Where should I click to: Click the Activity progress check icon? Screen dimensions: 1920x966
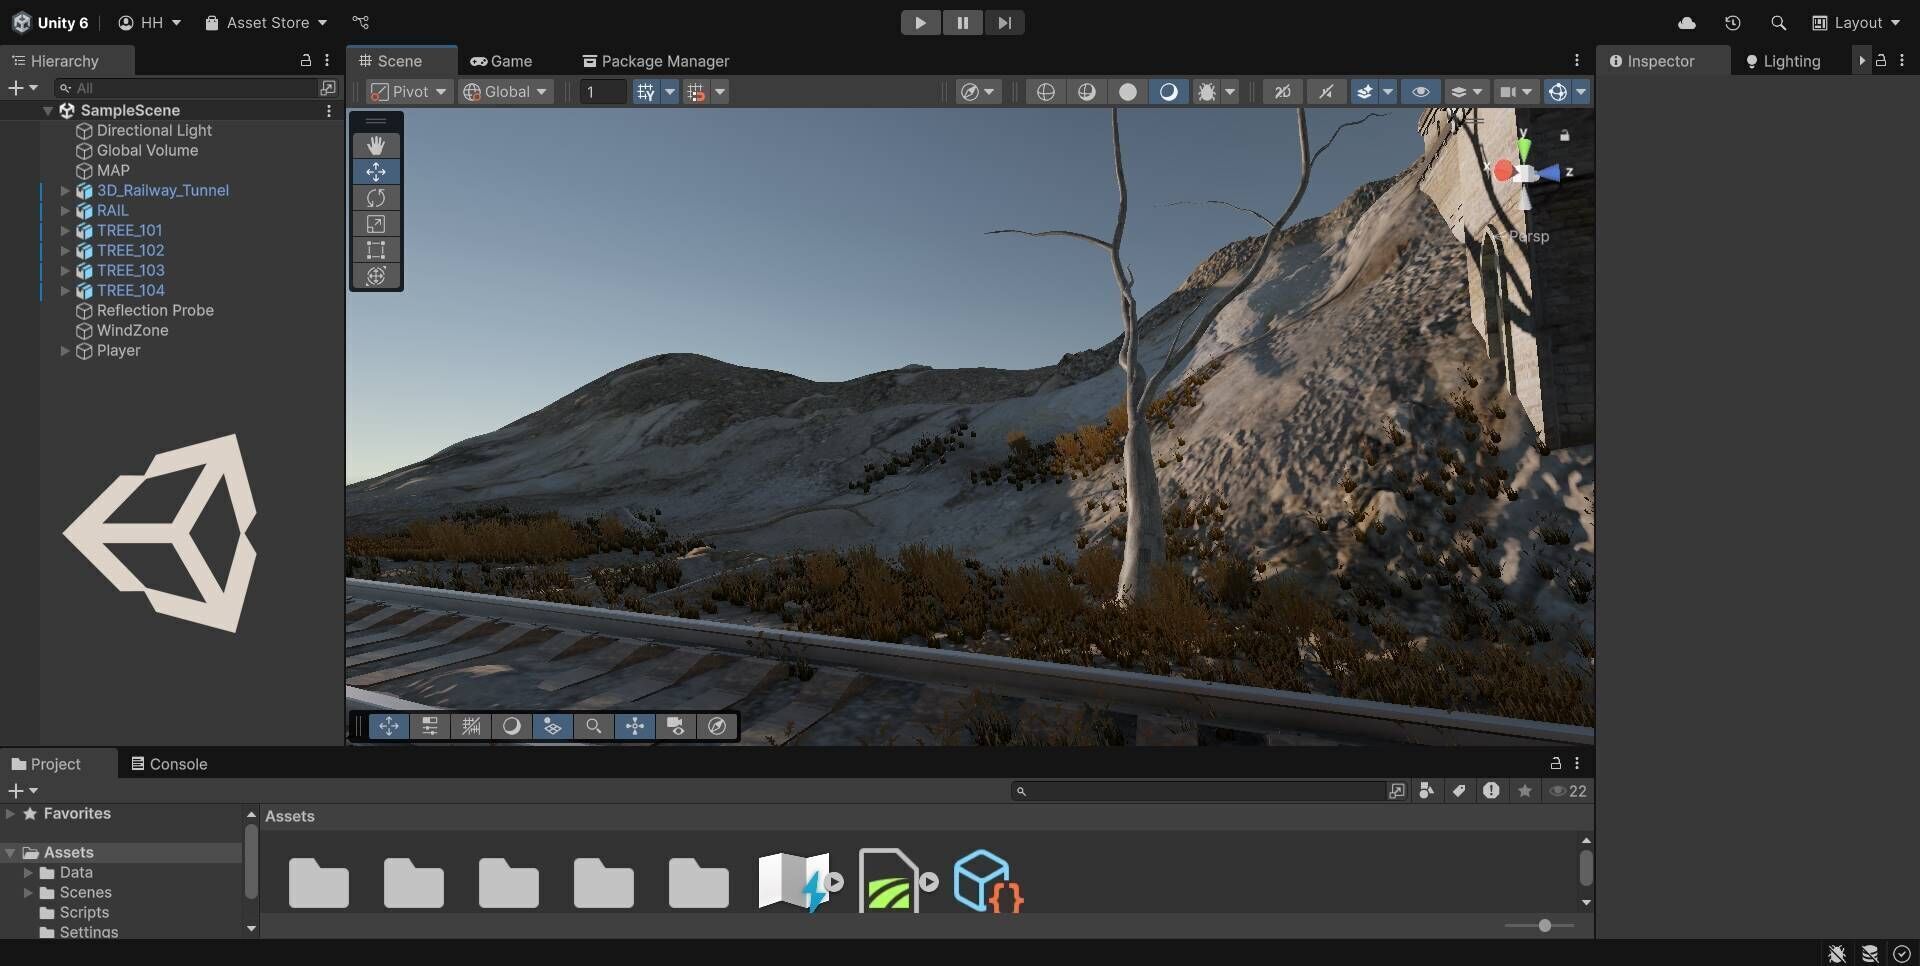(1902, 954)
